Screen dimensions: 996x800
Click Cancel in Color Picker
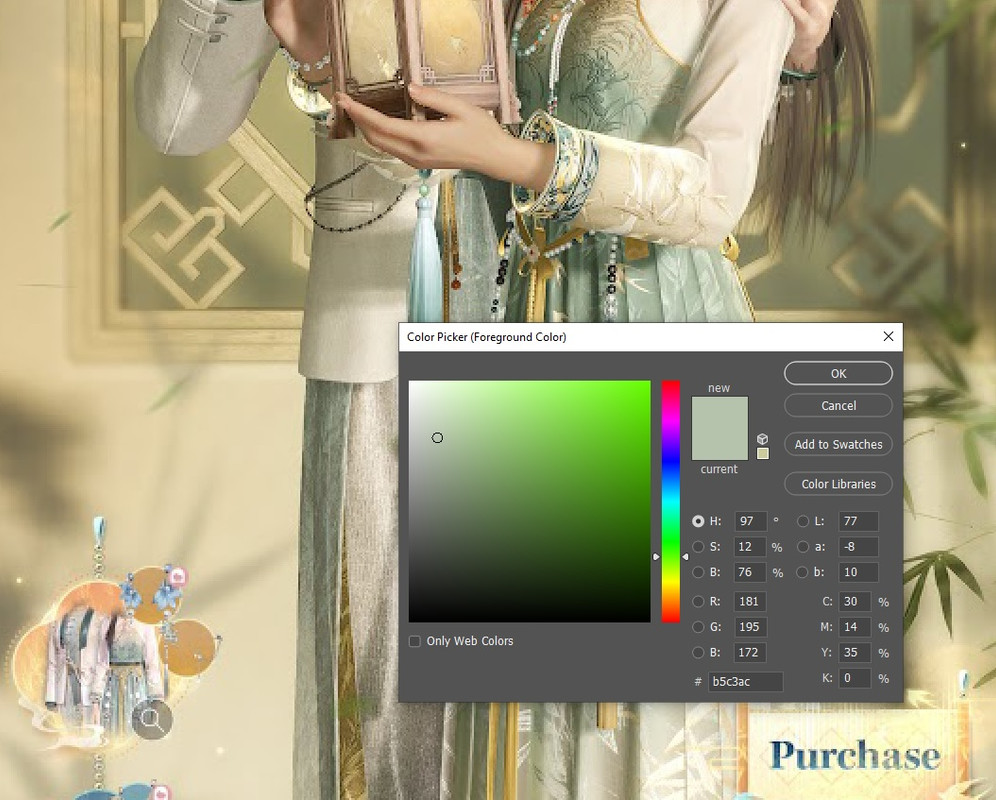click(838, 405)
